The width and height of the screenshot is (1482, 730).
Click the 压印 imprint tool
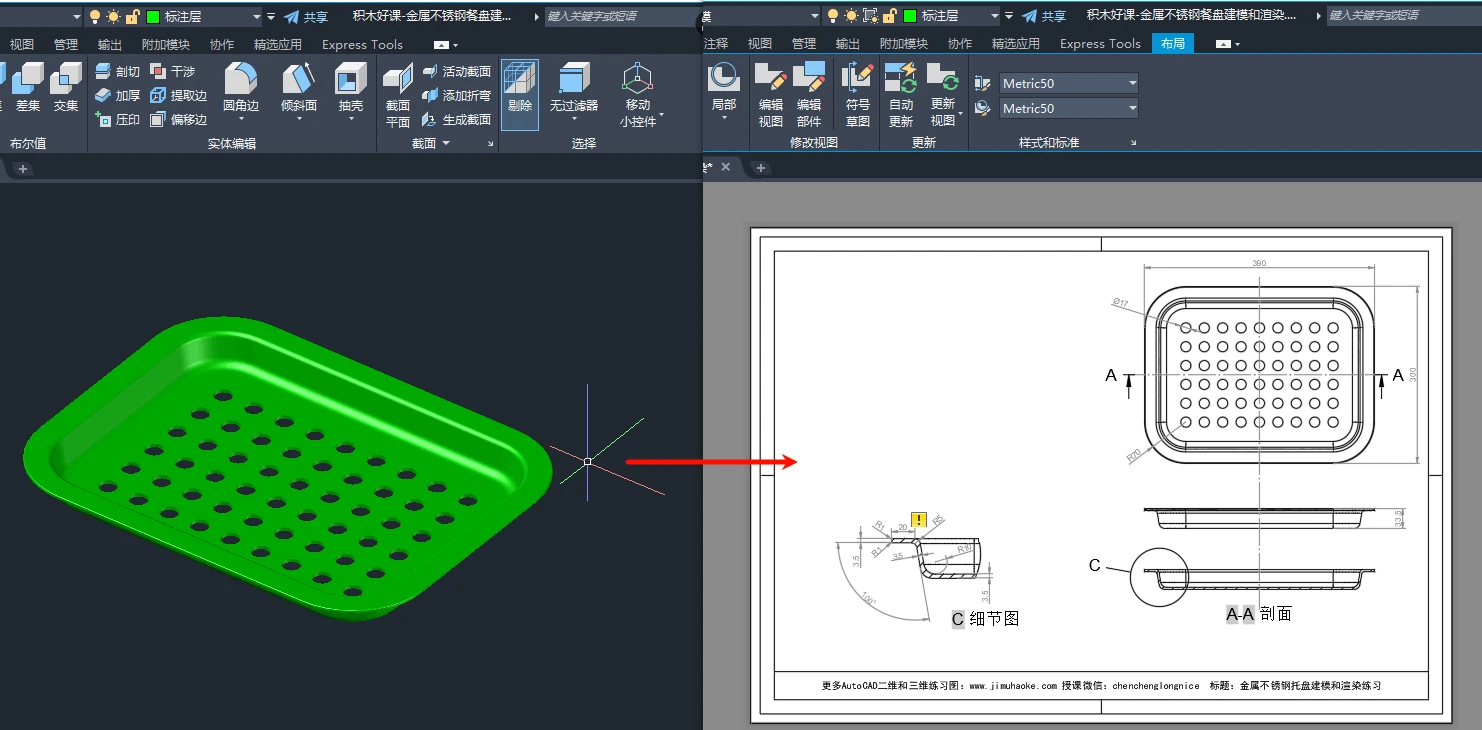pyautogui.click(x=117, y=120)
